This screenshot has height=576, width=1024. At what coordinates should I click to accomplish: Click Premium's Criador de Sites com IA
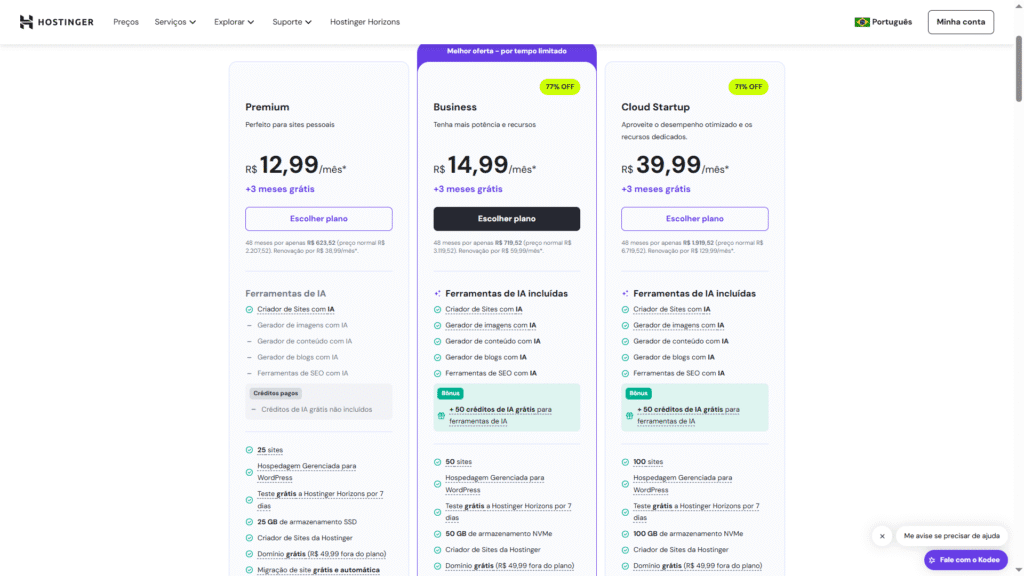295,310
